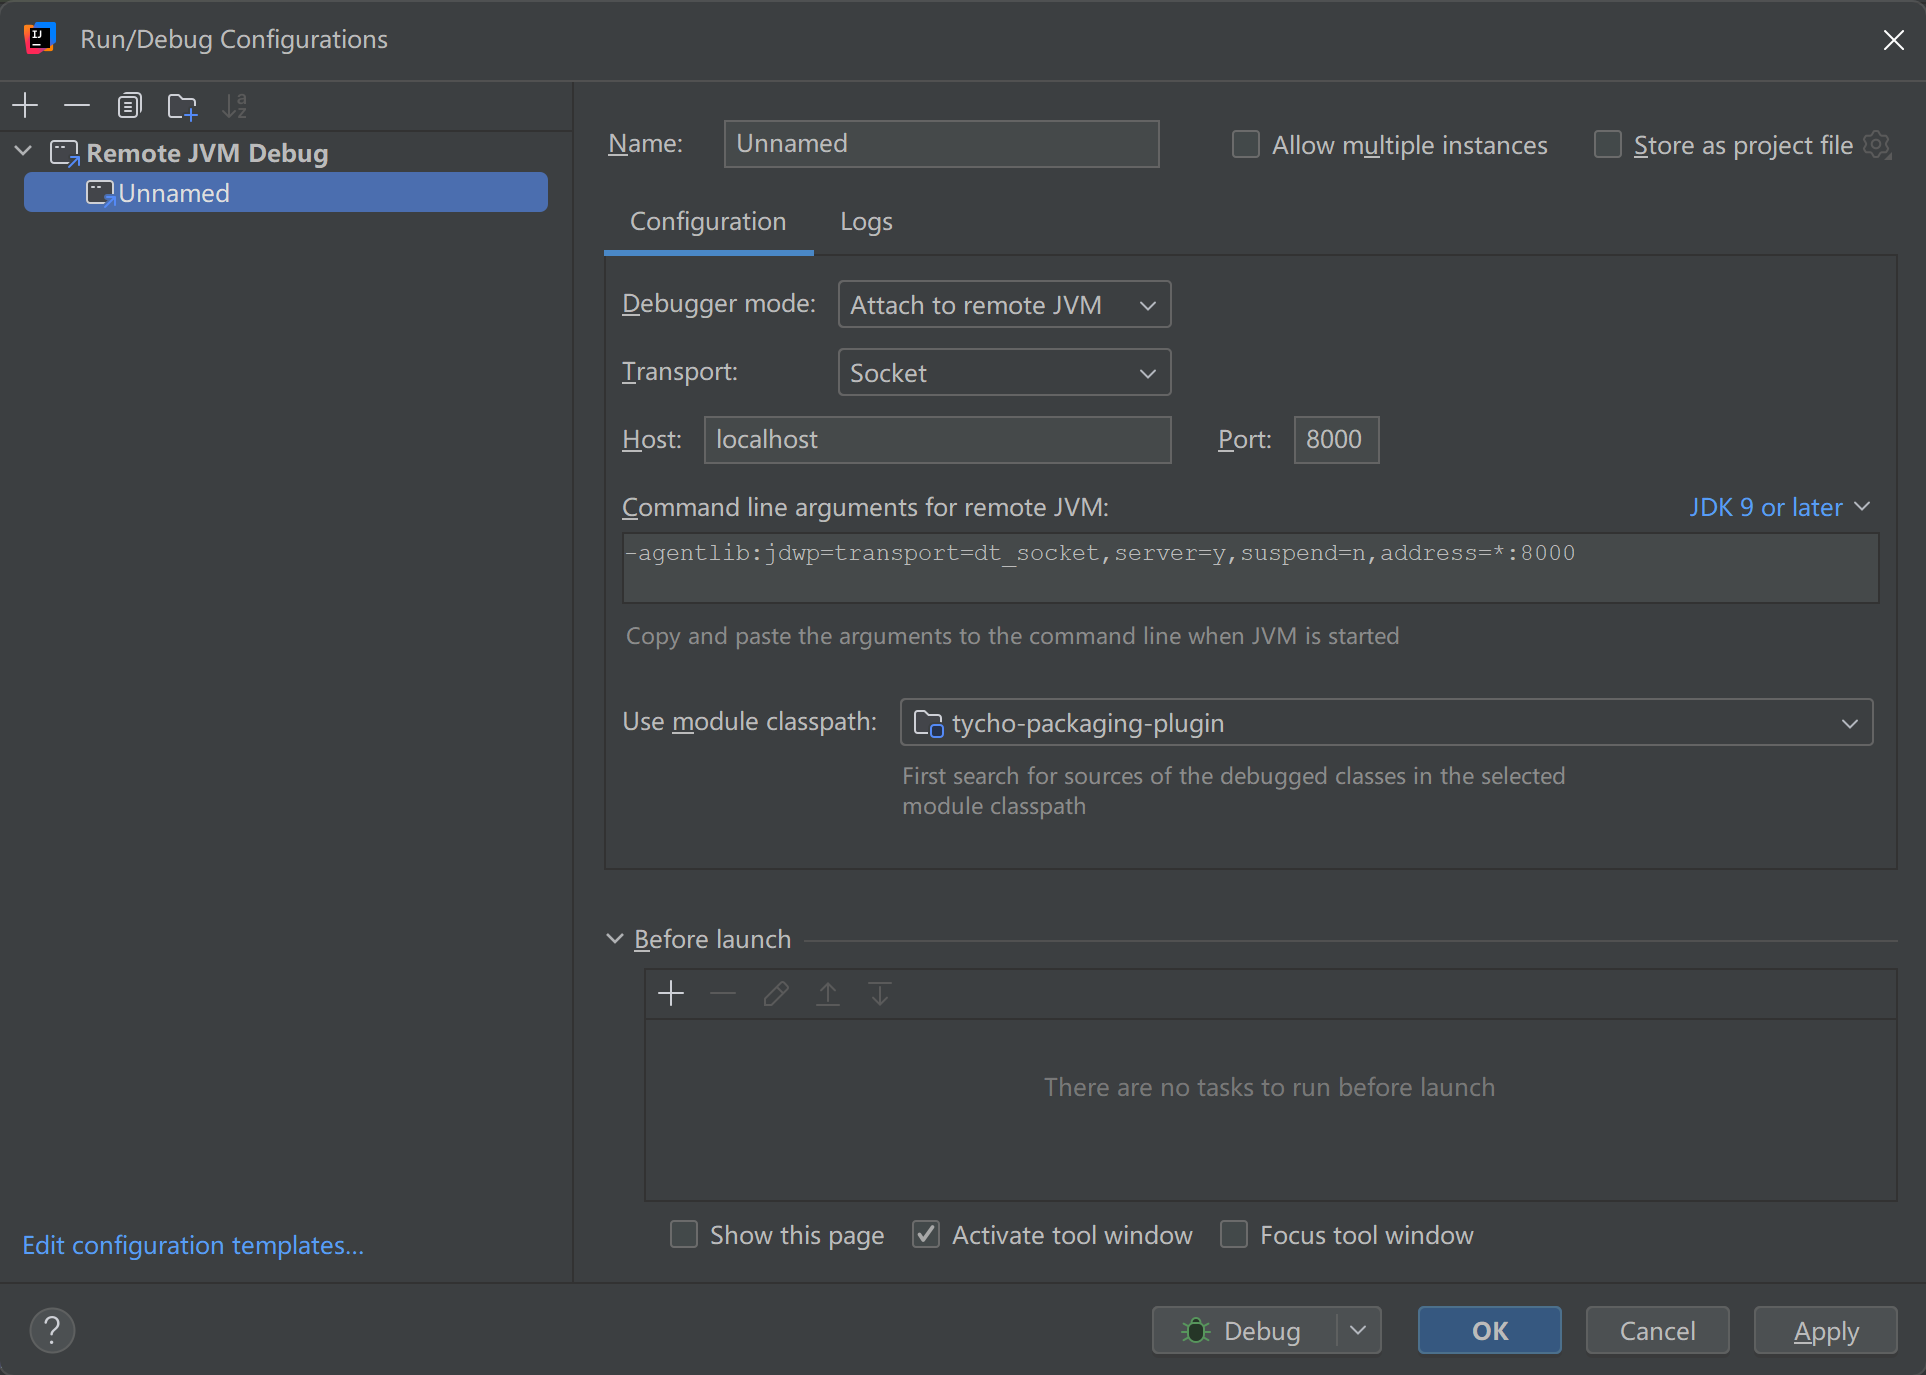Open the help question mark button
The image size is (1926, 1375).
point(52,1330)
